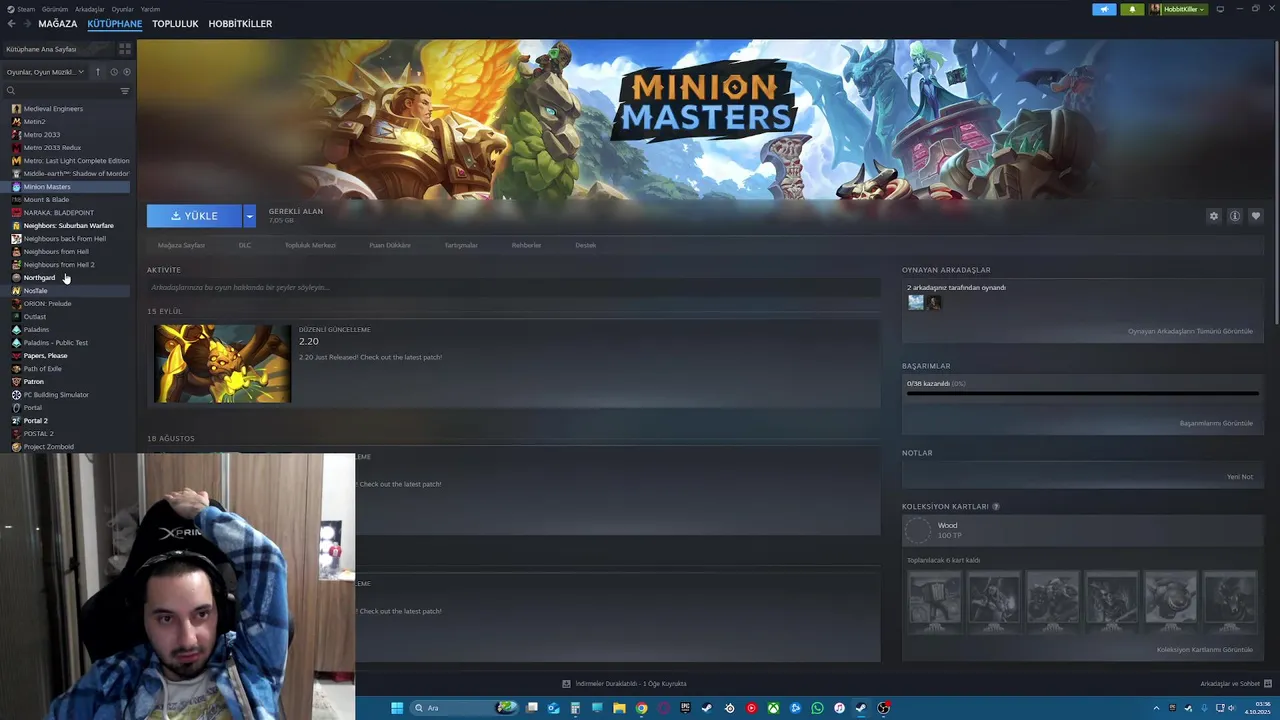The image size is (1280, 720).
Task: Enter Big Picture mode icon
Action: pyautogui.click(x=1220, y=9)
